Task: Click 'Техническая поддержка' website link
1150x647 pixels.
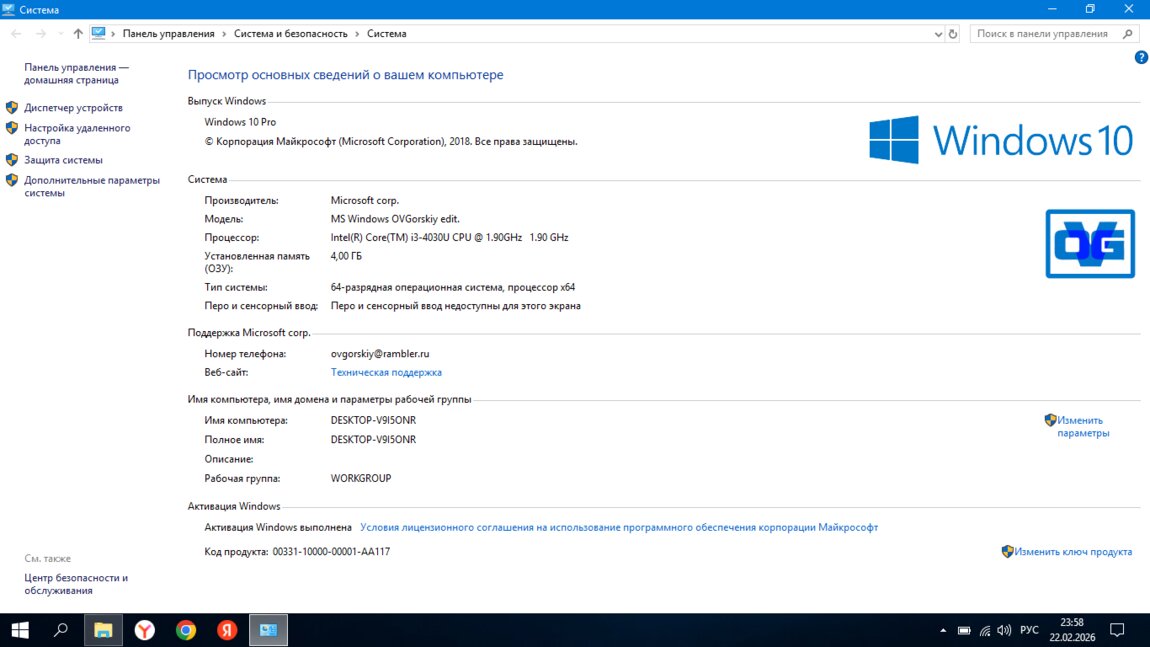Action: coord(386,373)
